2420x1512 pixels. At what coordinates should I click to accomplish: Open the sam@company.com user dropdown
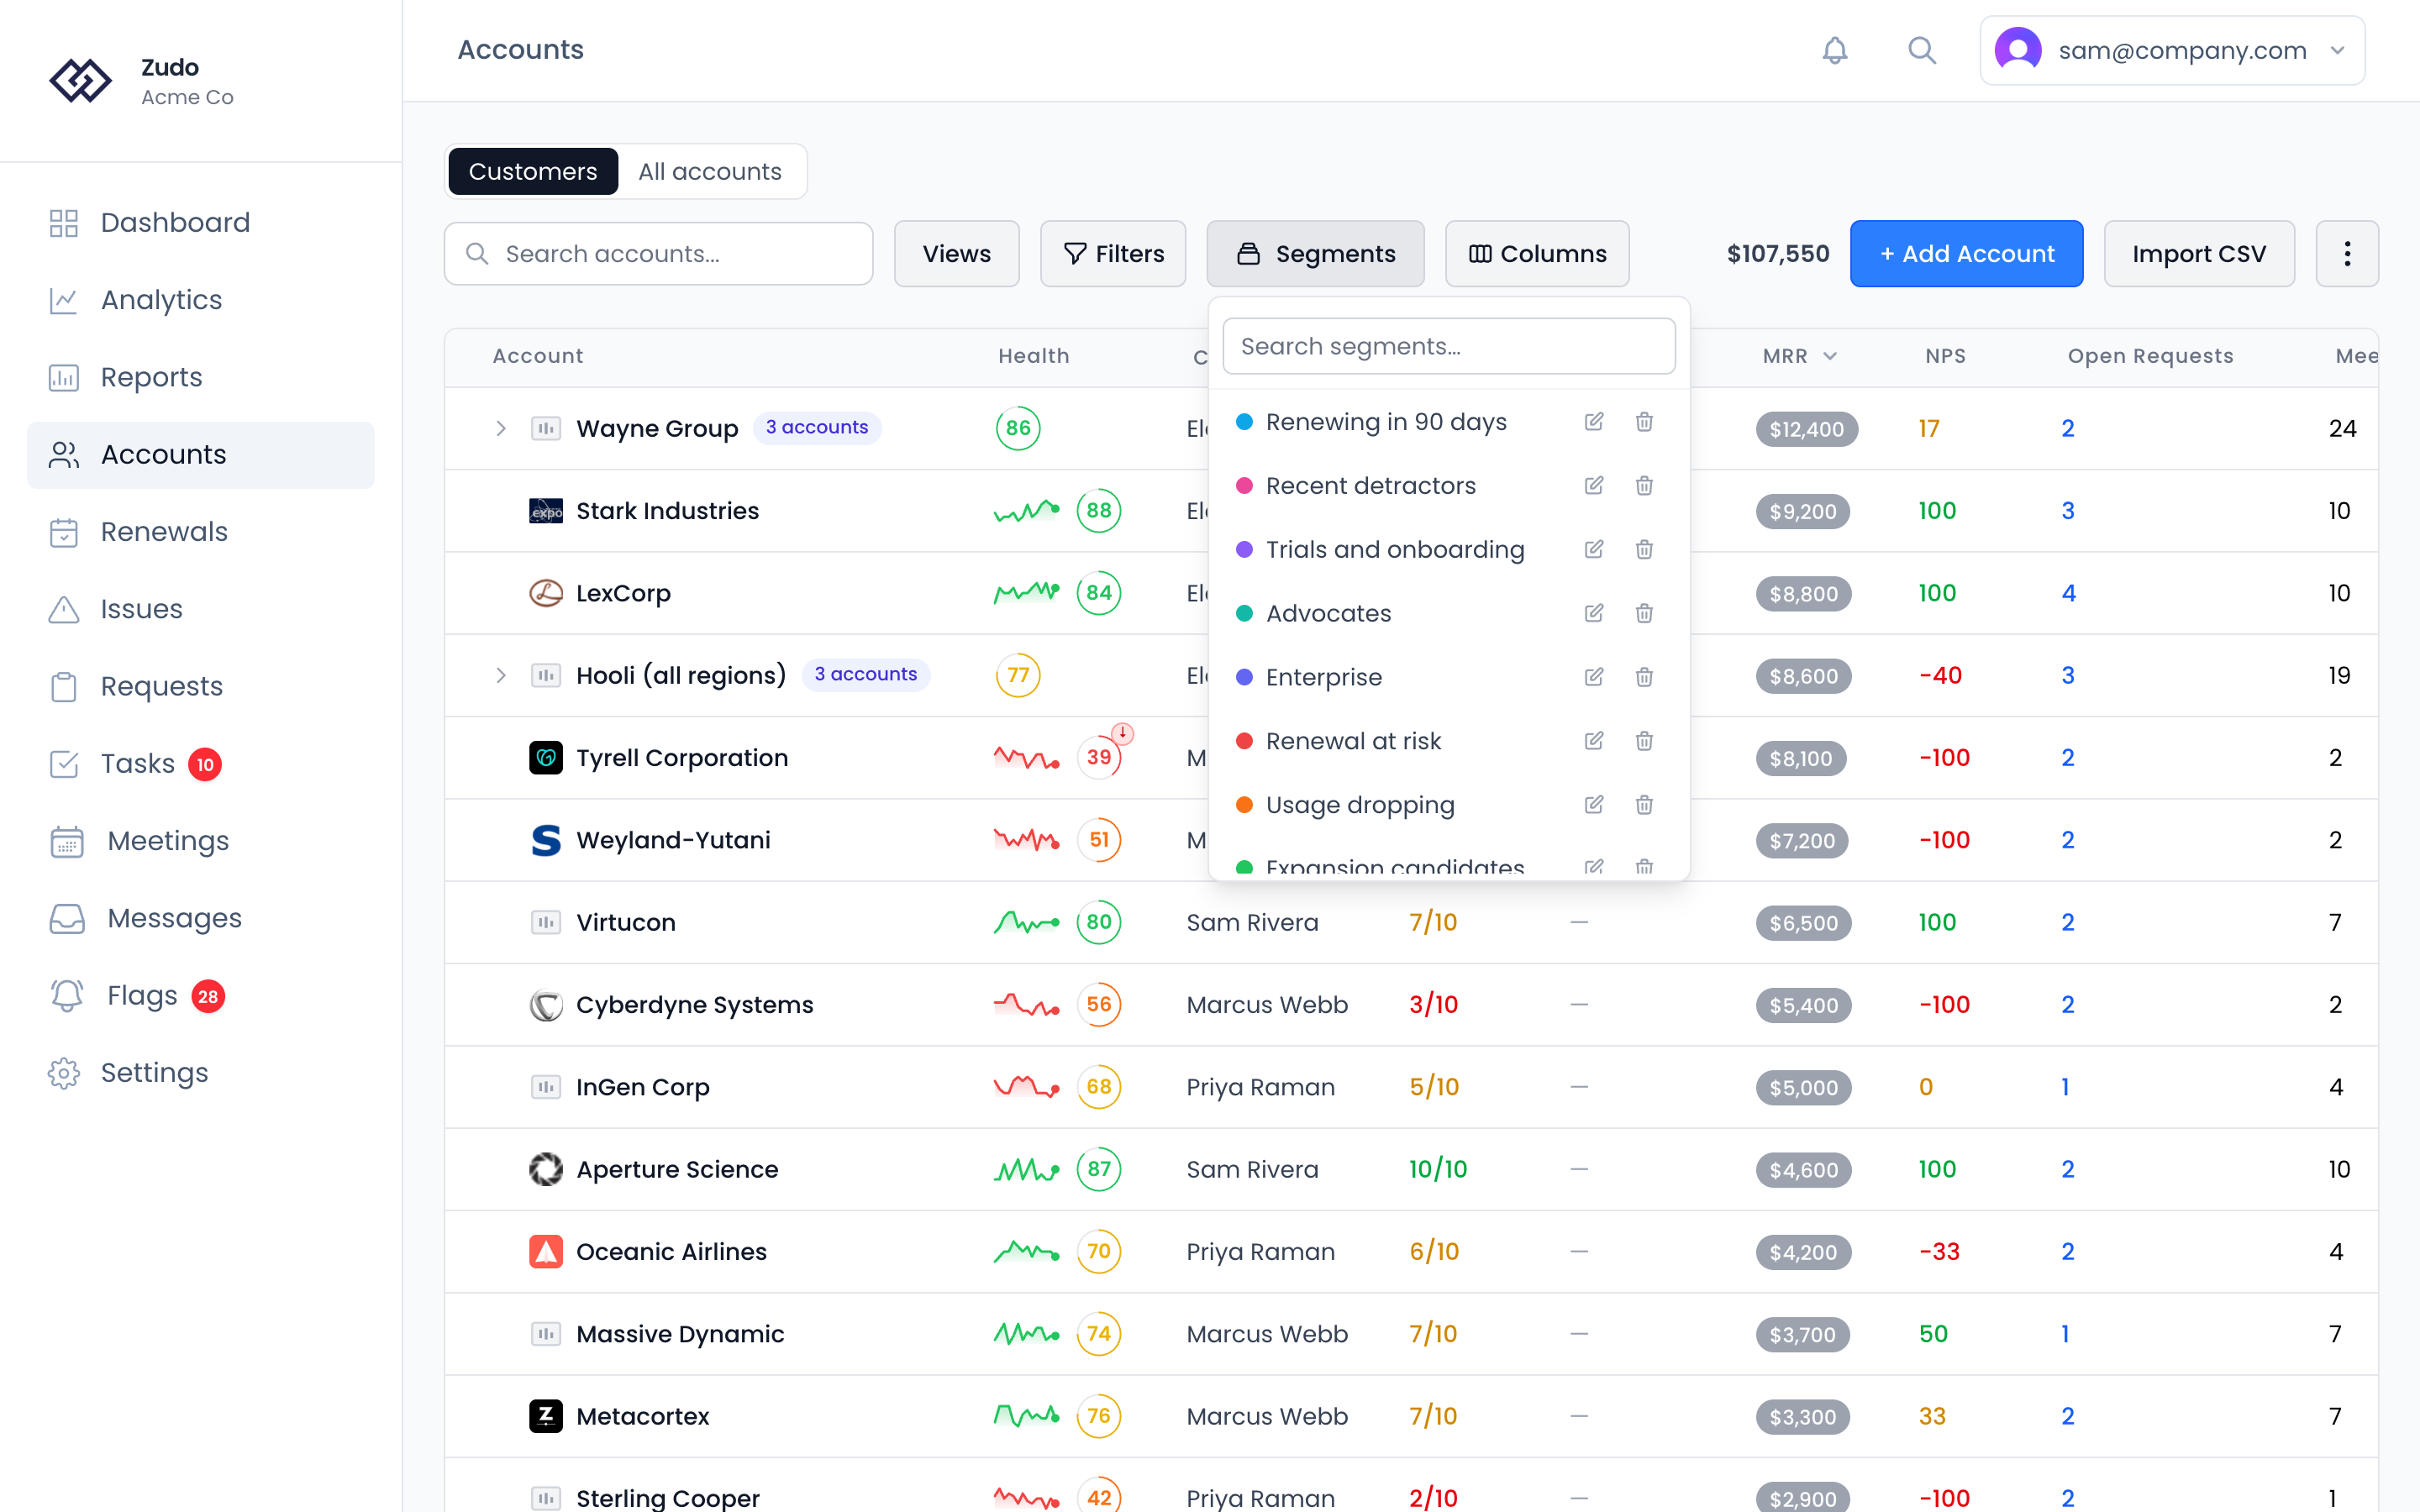point(2171,50)
